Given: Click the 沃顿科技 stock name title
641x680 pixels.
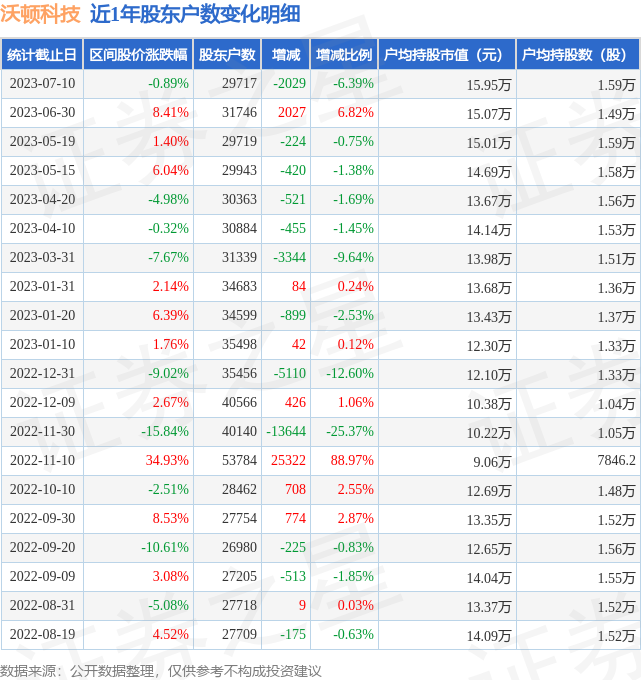Looking at the screenshot, I should (41, 14).
